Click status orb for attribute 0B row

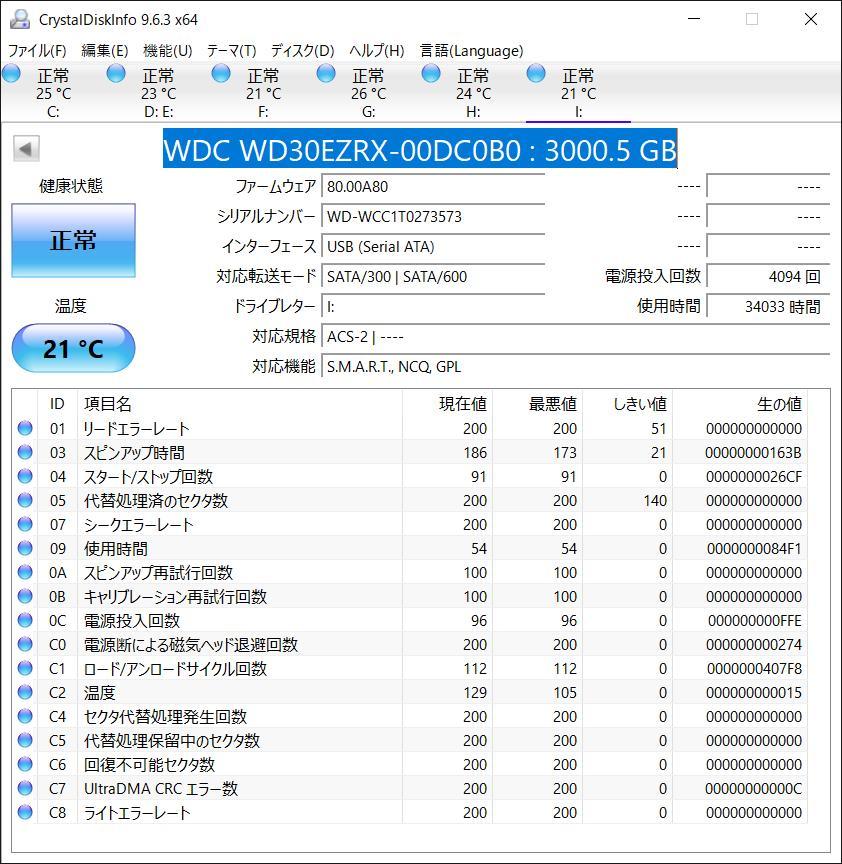25,596
